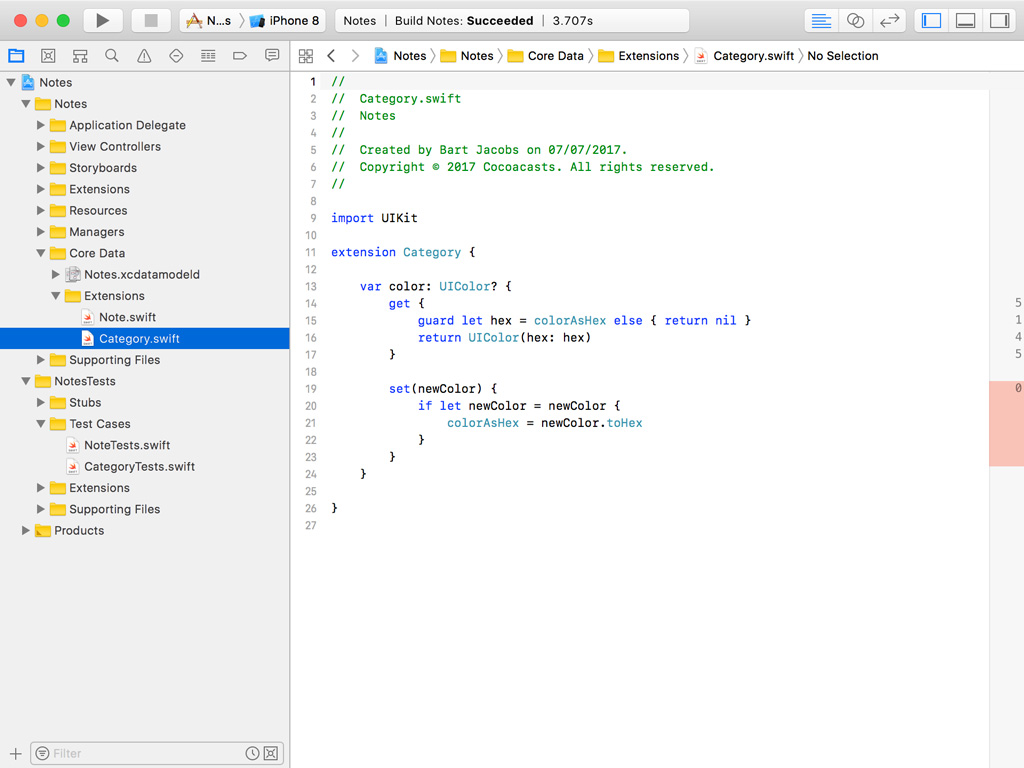
Task: Open the Symbol navigator
Action: 80,55
